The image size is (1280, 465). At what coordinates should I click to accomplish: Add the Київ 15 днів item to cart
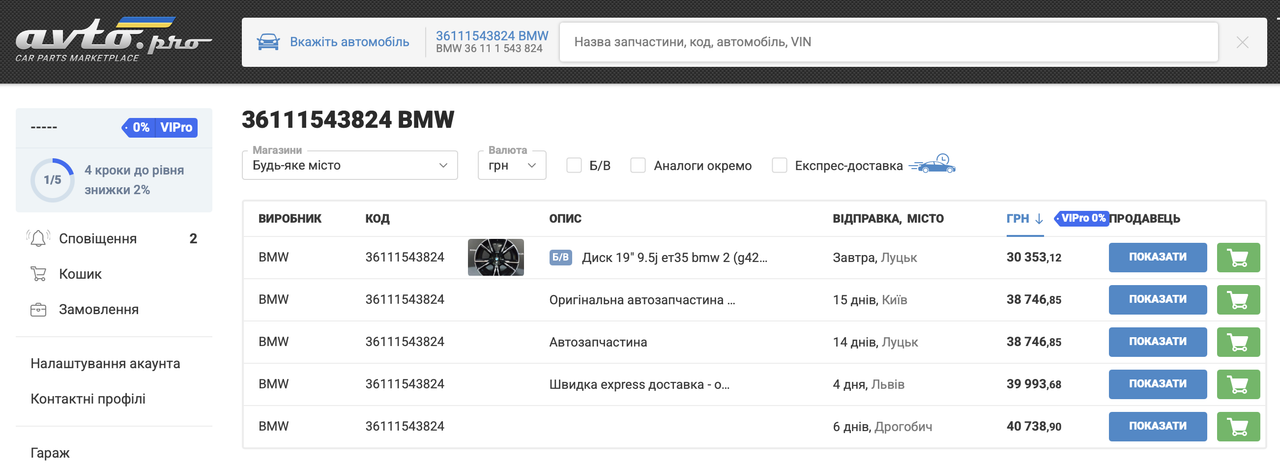[1238, 299]
